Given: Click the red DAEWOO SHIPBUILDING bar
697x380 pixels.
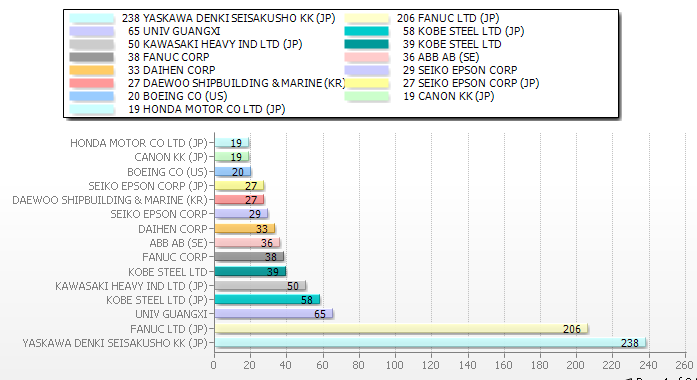Looking at the screenshot, I should [239, 200].
